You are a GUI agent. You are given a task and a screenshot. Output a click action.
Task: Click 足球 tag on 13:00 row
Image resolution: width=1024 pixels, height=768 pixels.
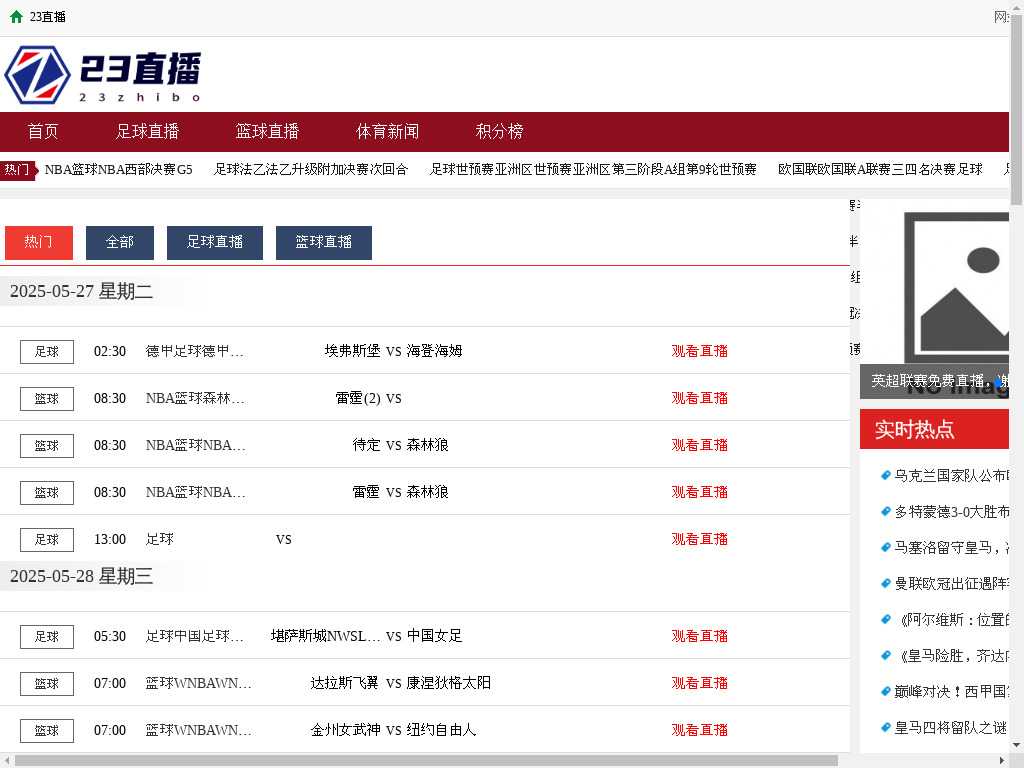46,539
